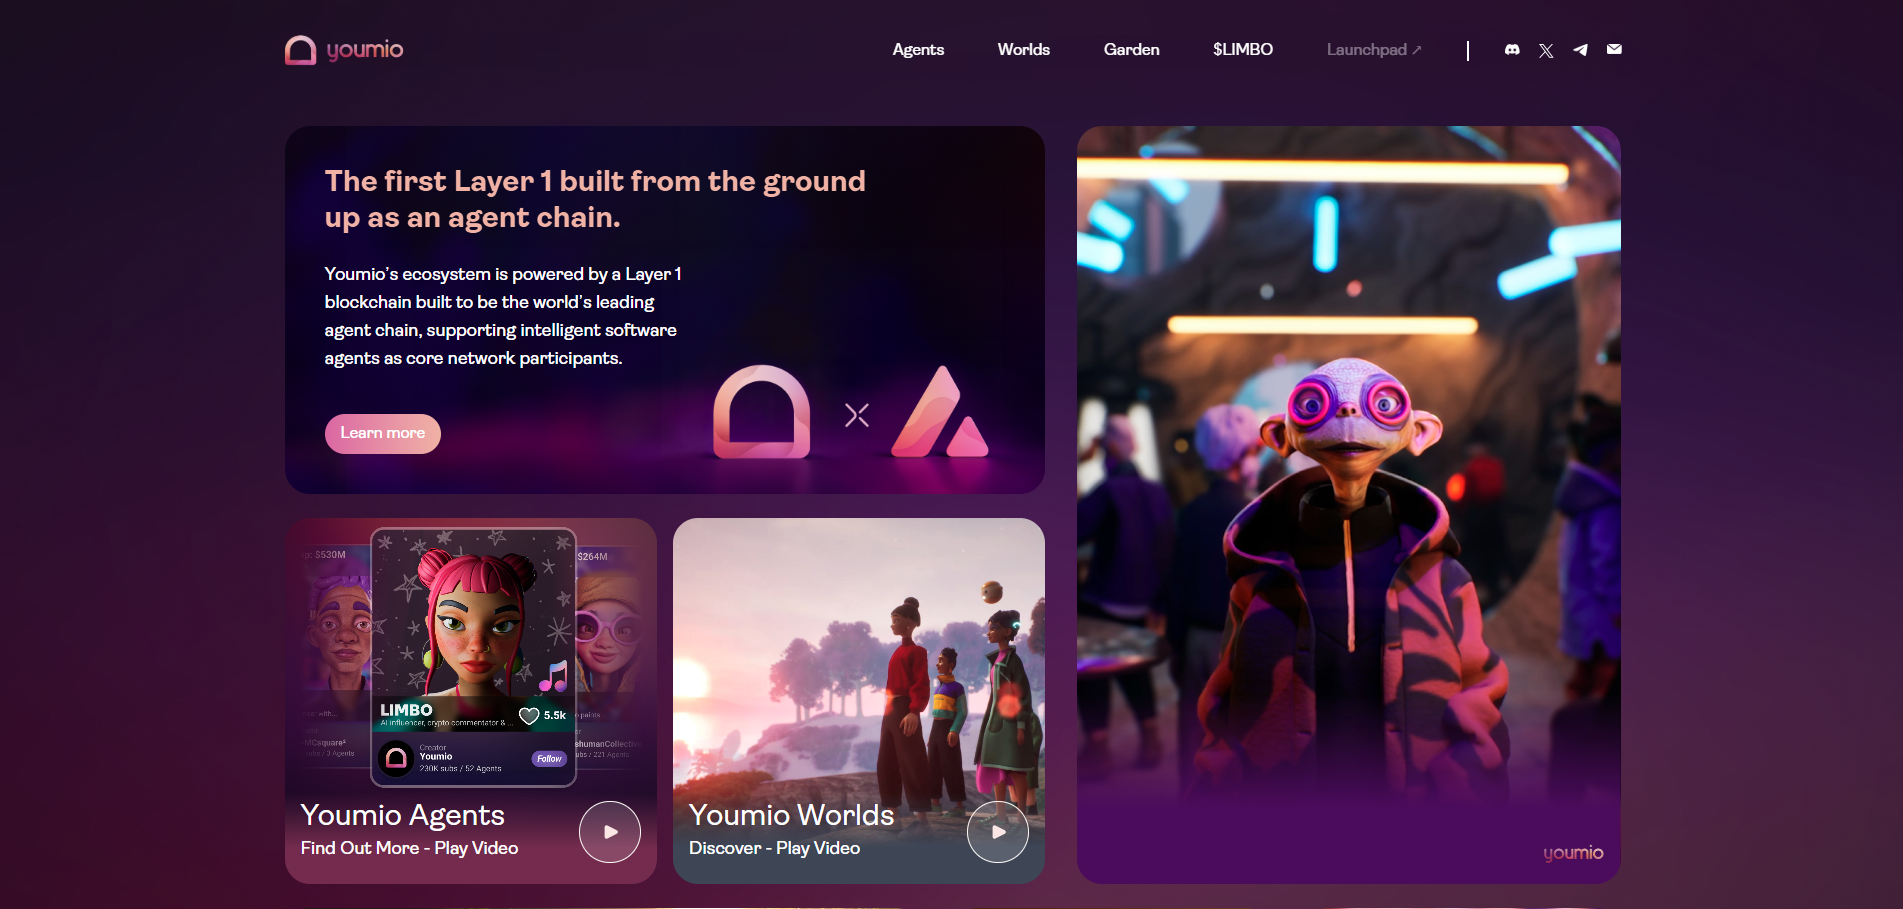Click the large Youmio arch logo in banner
The width and height of the screenshot is (1903, 909).
(x=761, y=413)
